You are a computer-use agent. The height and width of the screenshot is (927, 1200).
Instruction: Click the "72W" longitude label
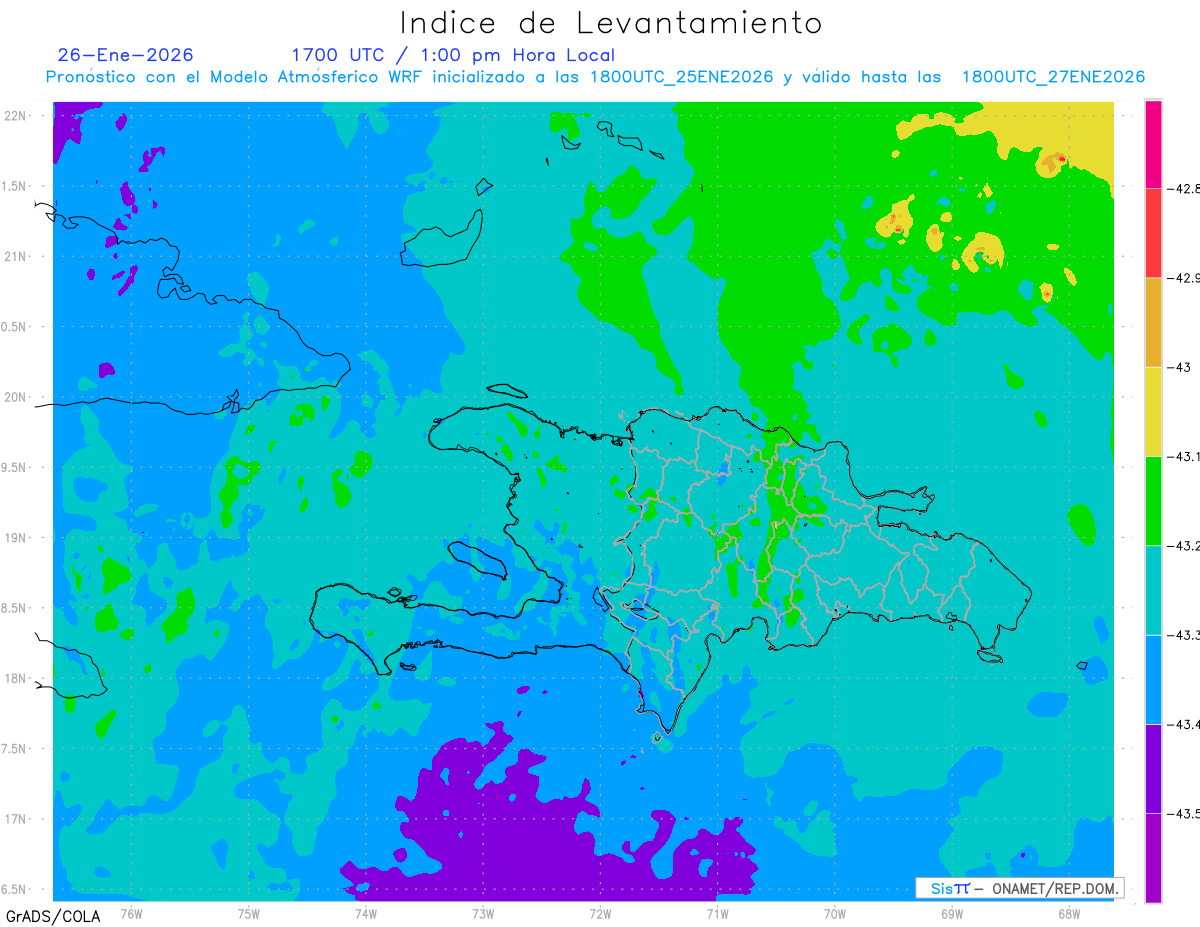pos(600,913)
